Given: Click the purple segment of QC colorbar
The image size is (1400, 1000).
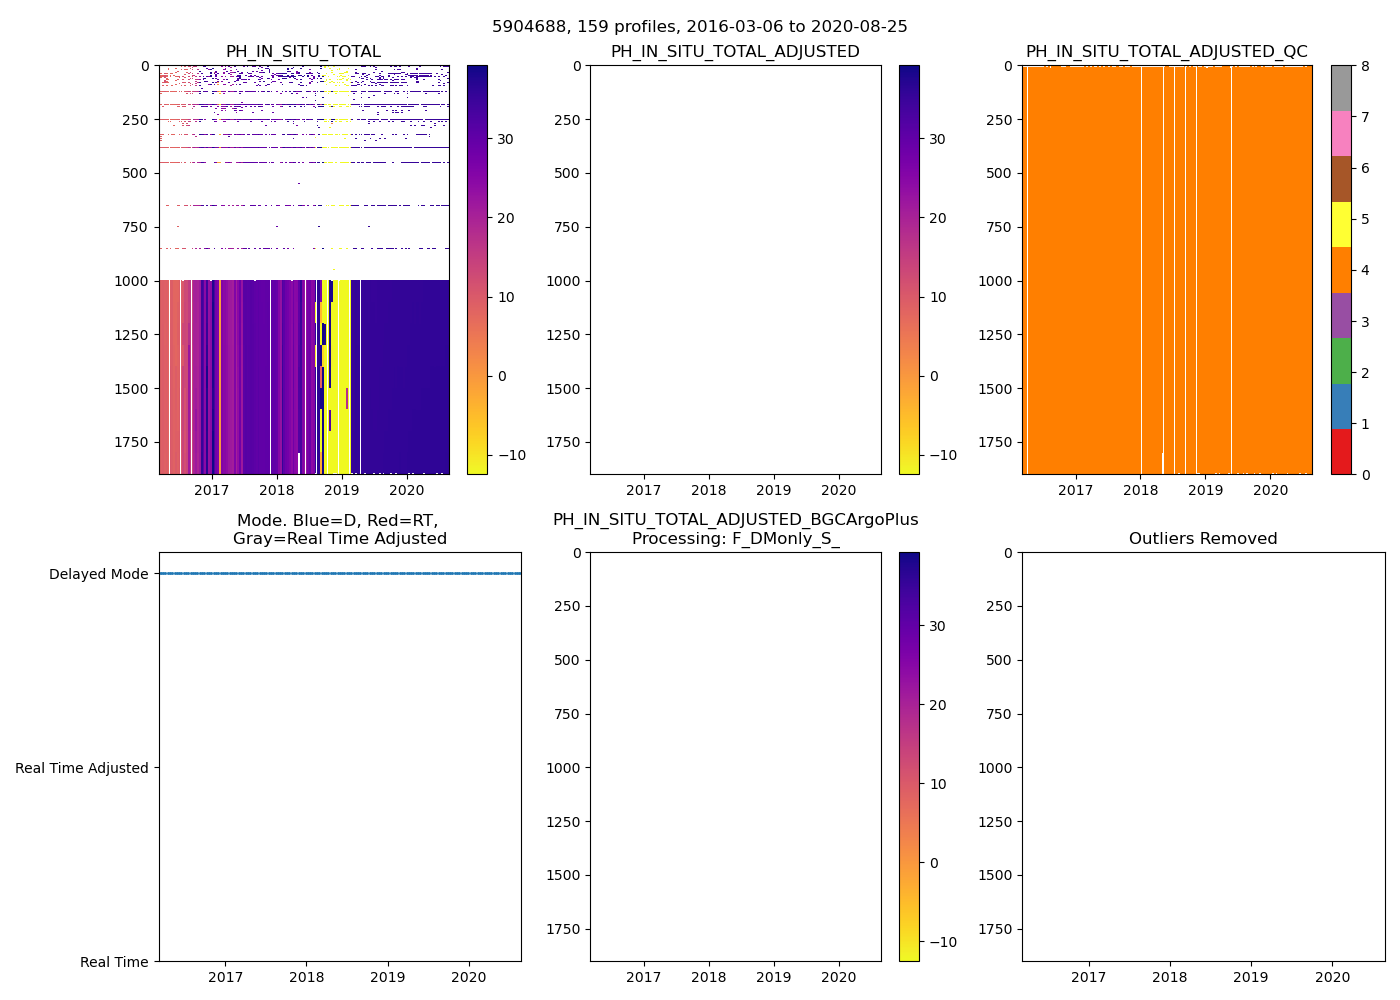Looking at the screenshot, I should [x=1340, y=315].
